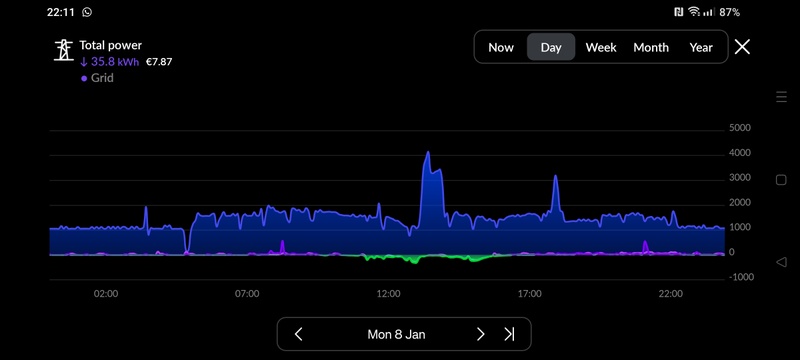This screenshot has width=800, height=360.
Task: Tap the 02:00 time axis label
Action: [x=106, y=294]
